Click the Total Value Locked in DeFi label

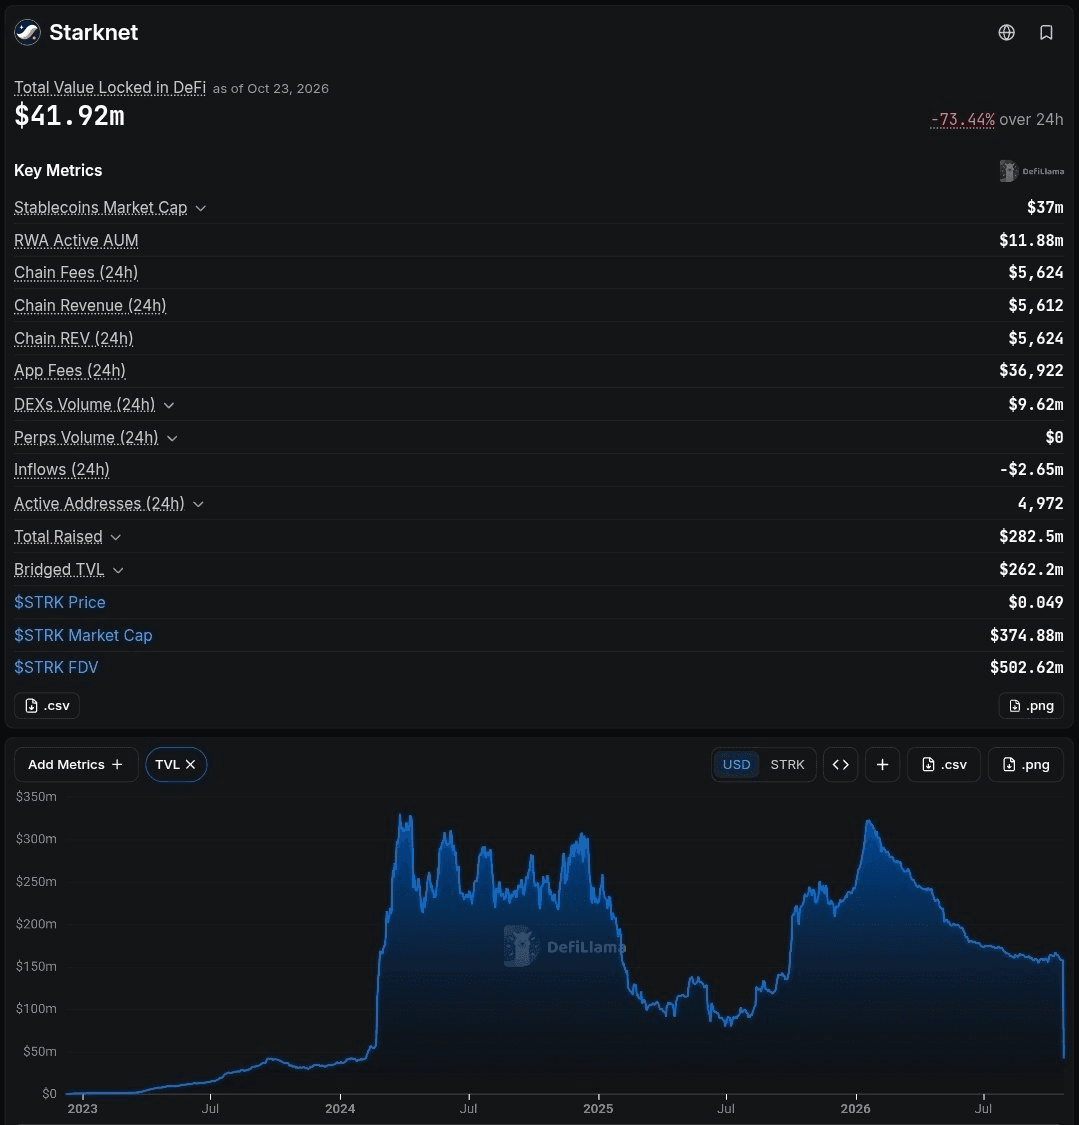pyautogui.click(x=110, y=88)
